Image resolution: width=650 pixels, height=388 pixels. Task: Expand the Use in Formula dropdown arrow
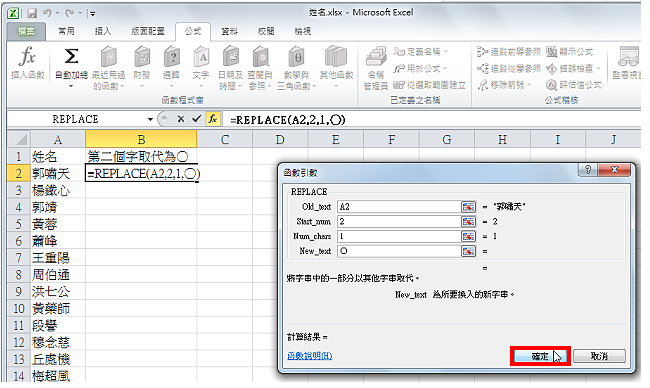pos(445,68)
